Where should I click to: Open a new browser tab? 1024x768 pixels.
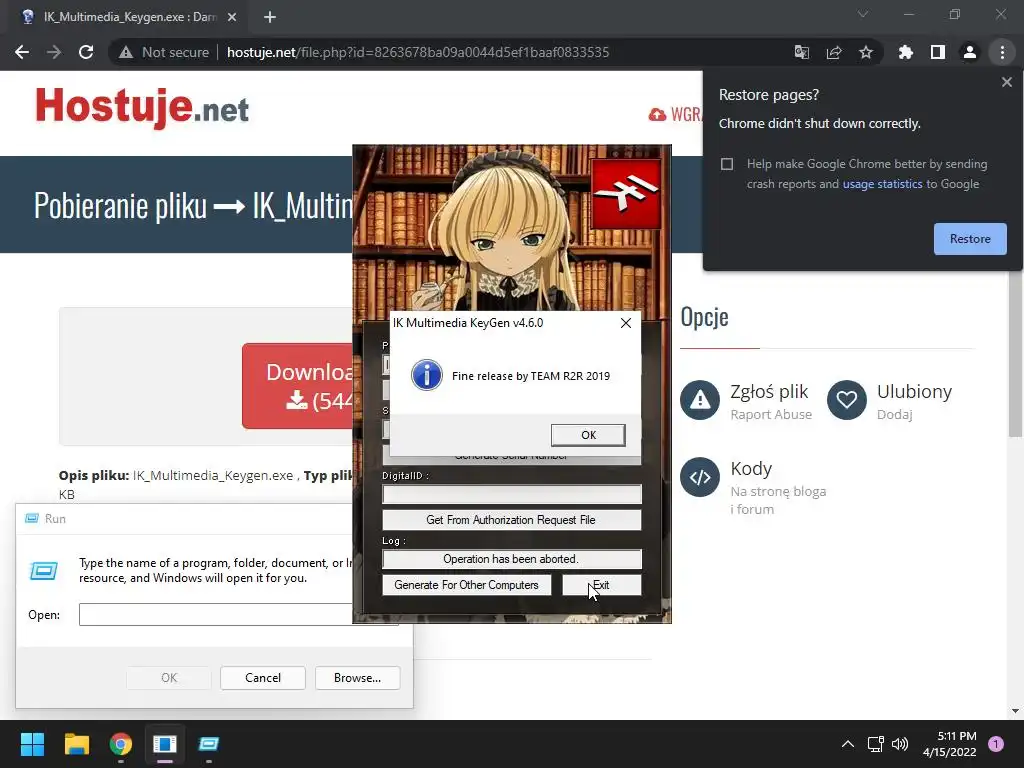(270, 17)
